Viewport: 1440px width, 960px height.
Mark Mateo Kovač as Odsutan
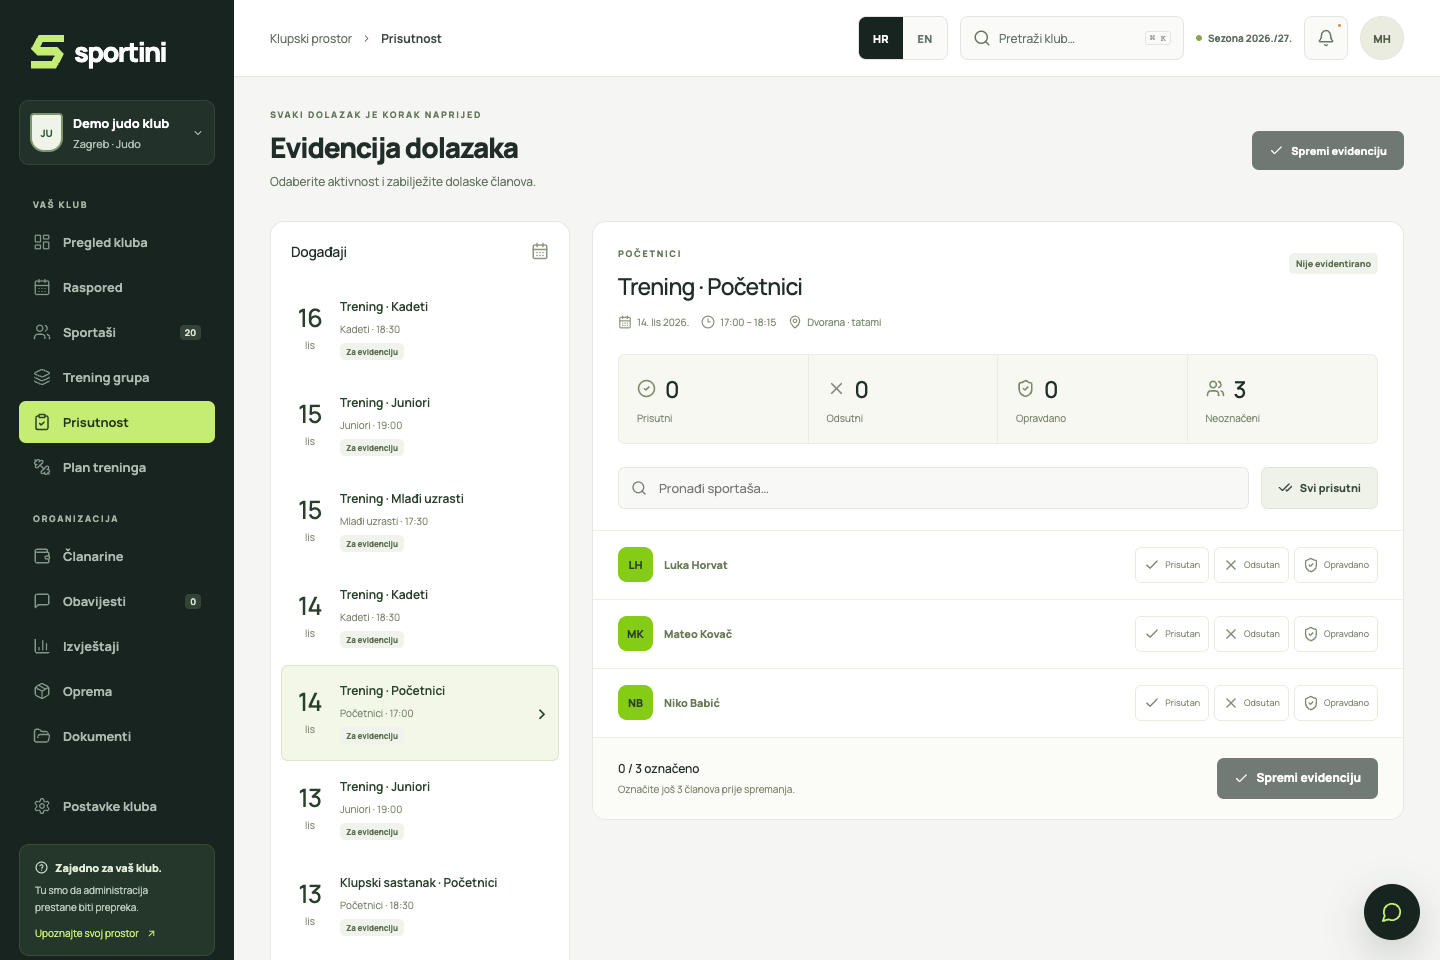point(1252,634)
